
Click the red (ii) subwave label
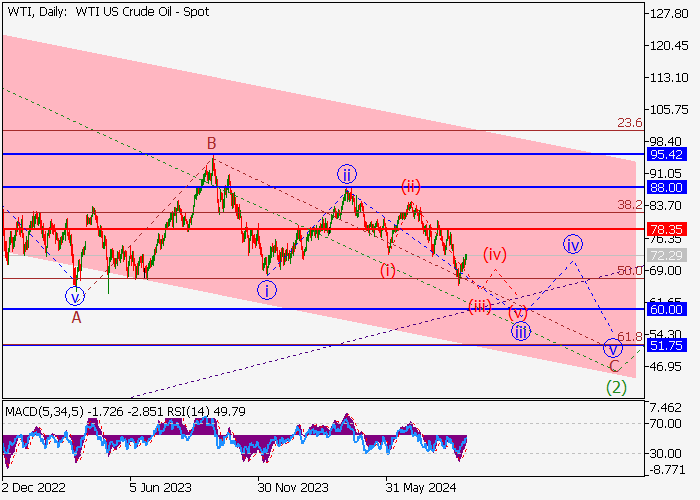[x=411, y=186]
